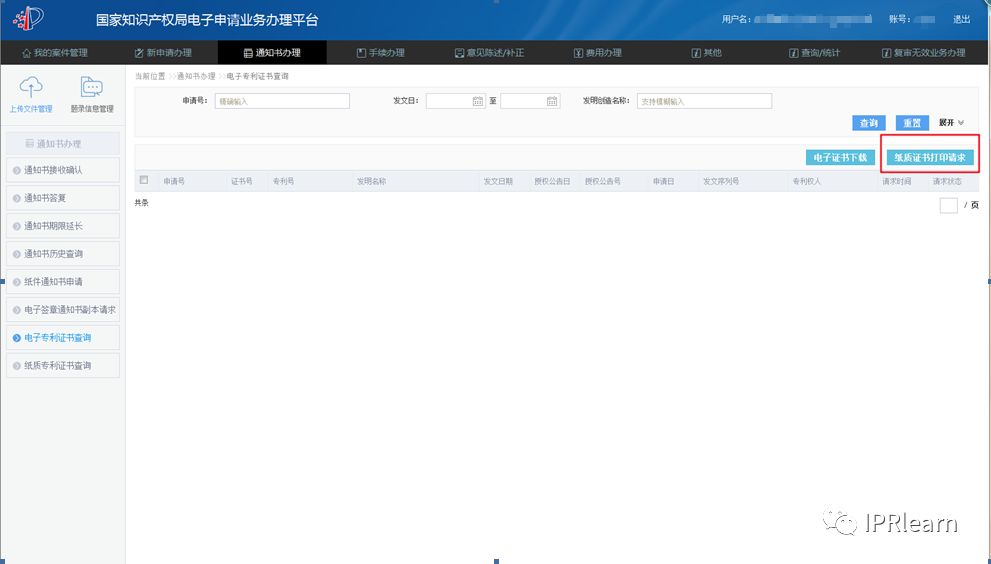Click 电子专利证书查询 breadcrumb text

coord(257,76)
